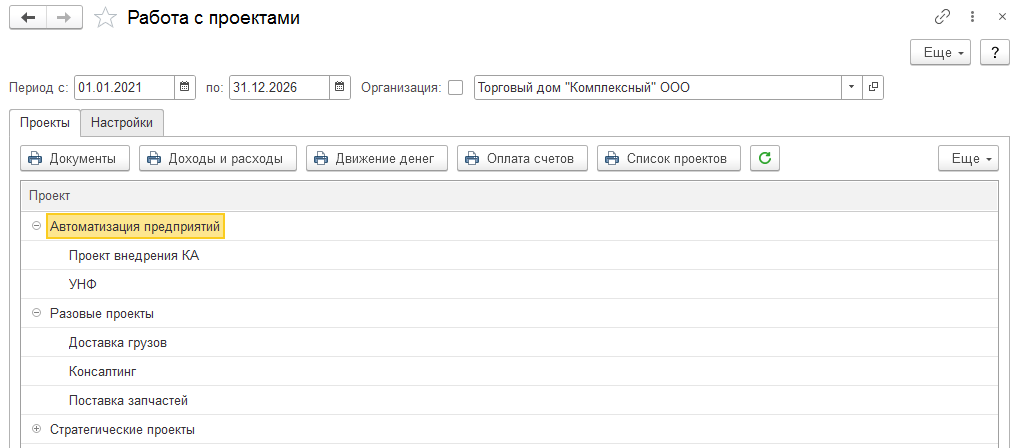This screenshot has height=448, width=1013.
Task: Click the back navigation arrow
Action: point(28,18)
